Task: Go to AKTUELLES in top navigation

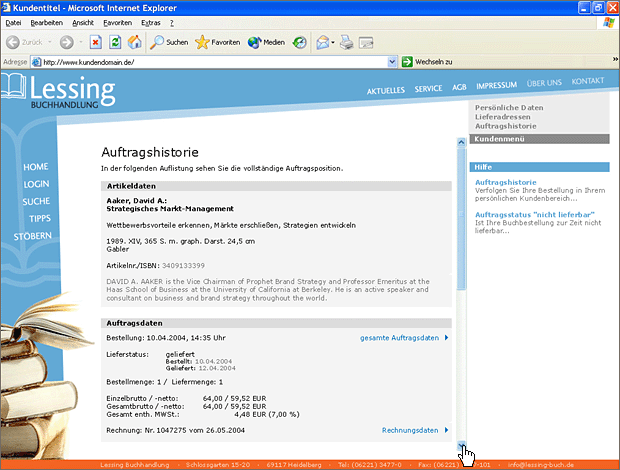Action: click(386, 91)
